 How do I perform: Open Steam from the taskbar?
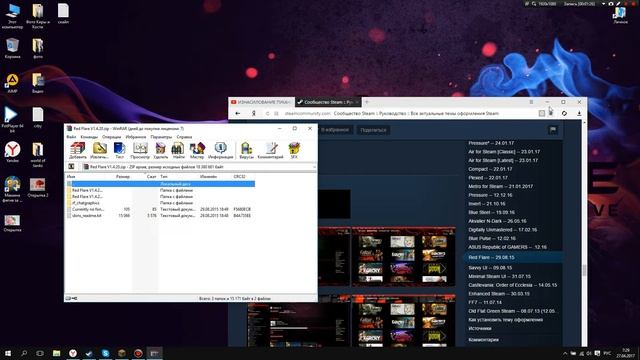coord(89,353)
